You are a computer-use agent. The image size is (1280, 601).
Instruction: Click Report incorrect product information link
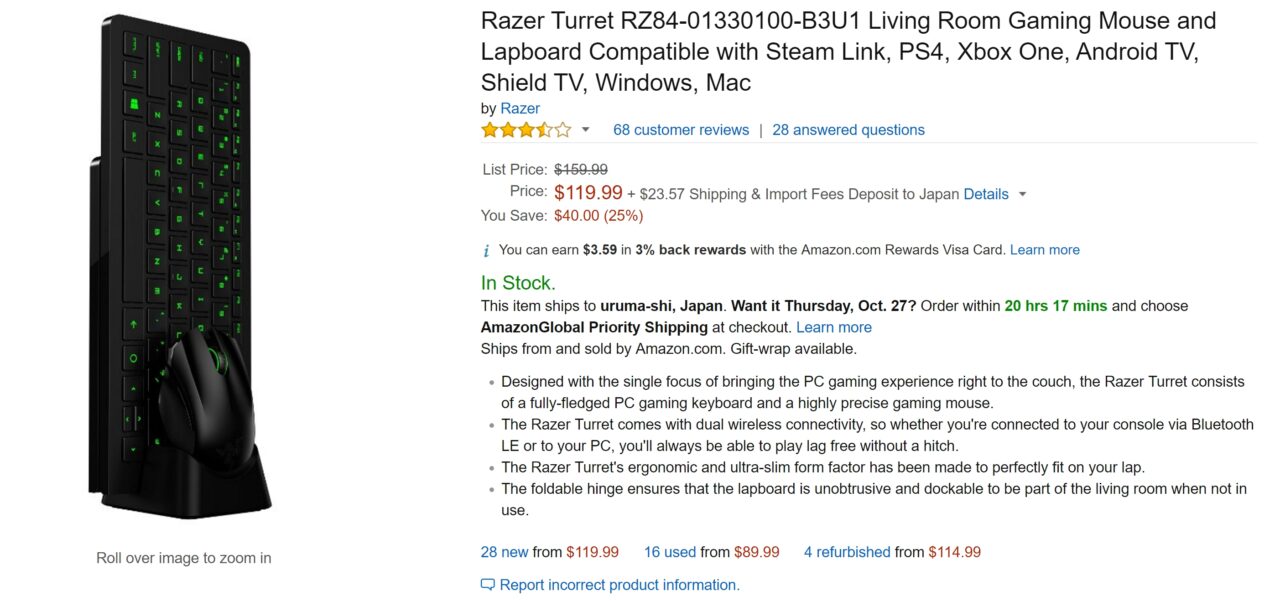(x=619, y=585)
